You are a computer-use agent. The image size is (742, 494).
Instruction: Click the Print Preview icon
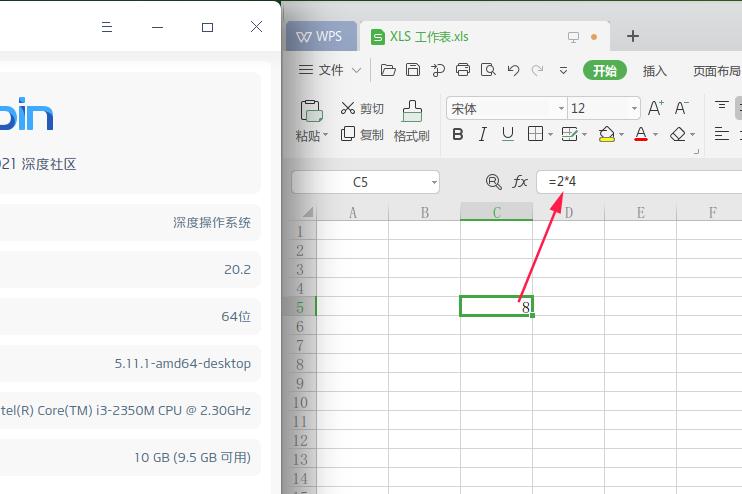[x=488, y=70]
